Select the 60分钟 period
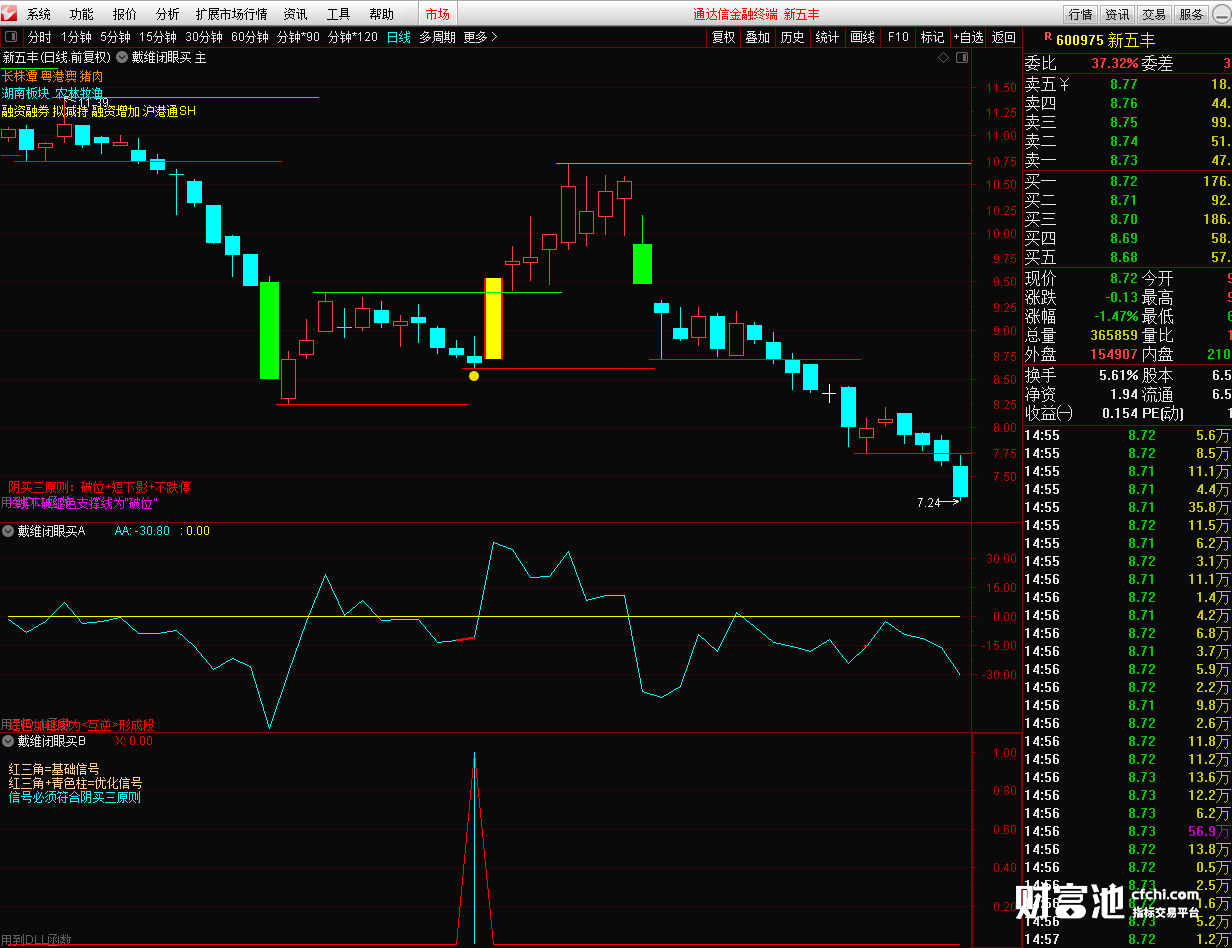 (250, 37)
